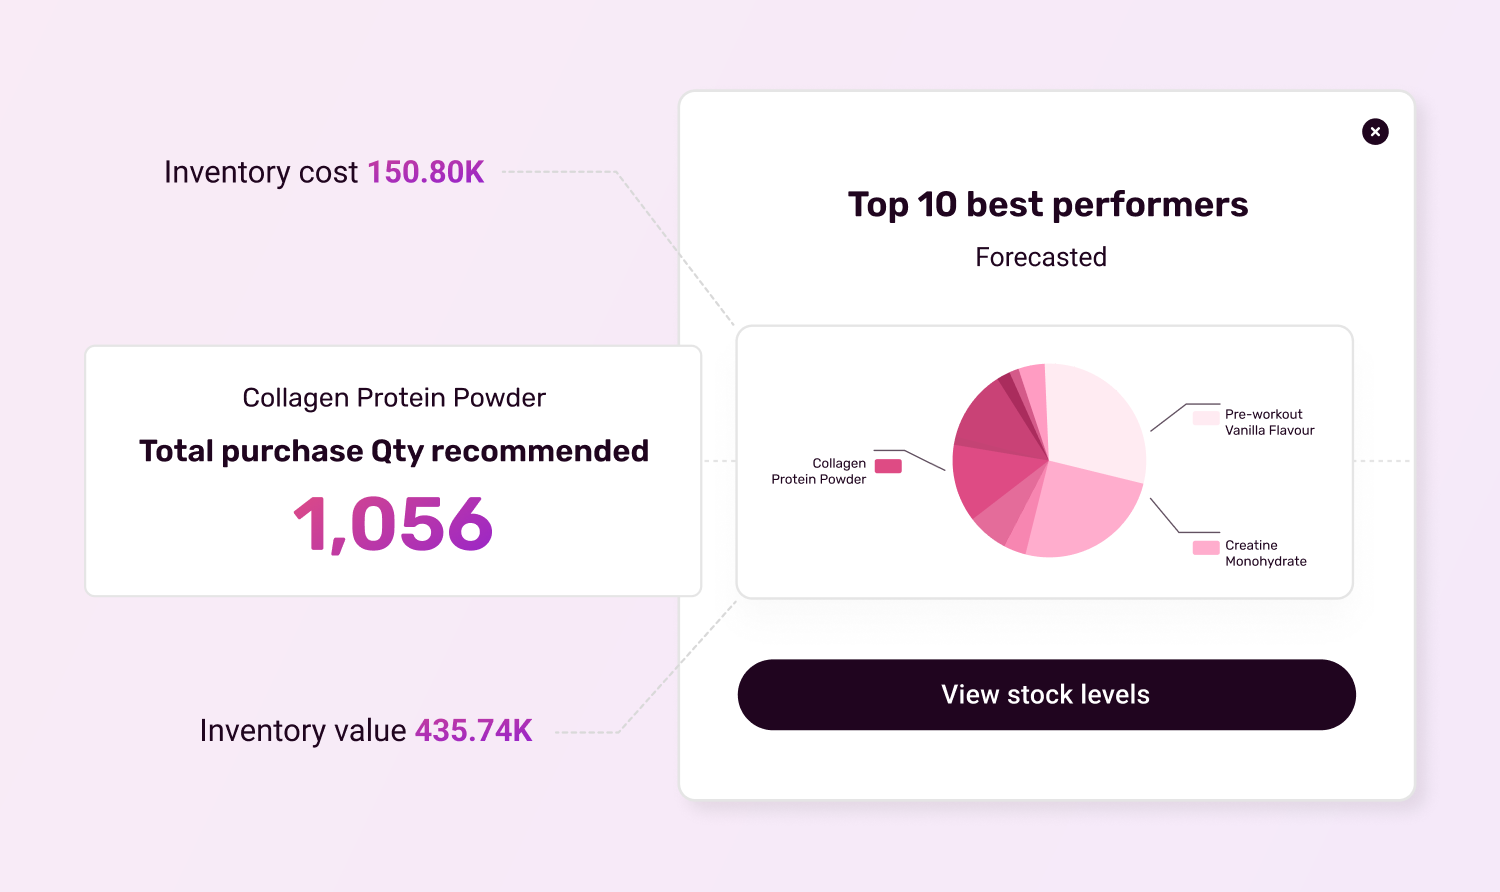1500x892 pixels.
Task: Click the Top 10 best performers heading
Action: click(x=1048, y=204)
